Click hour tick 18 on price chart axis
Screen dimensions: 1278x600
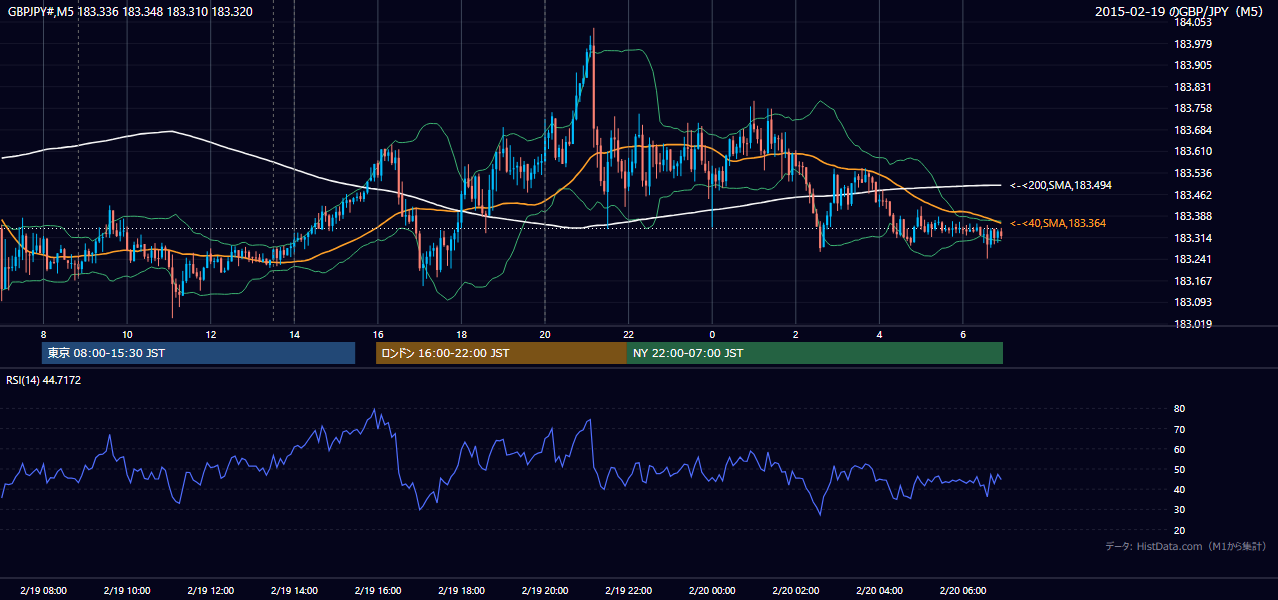tap(461, 333)
